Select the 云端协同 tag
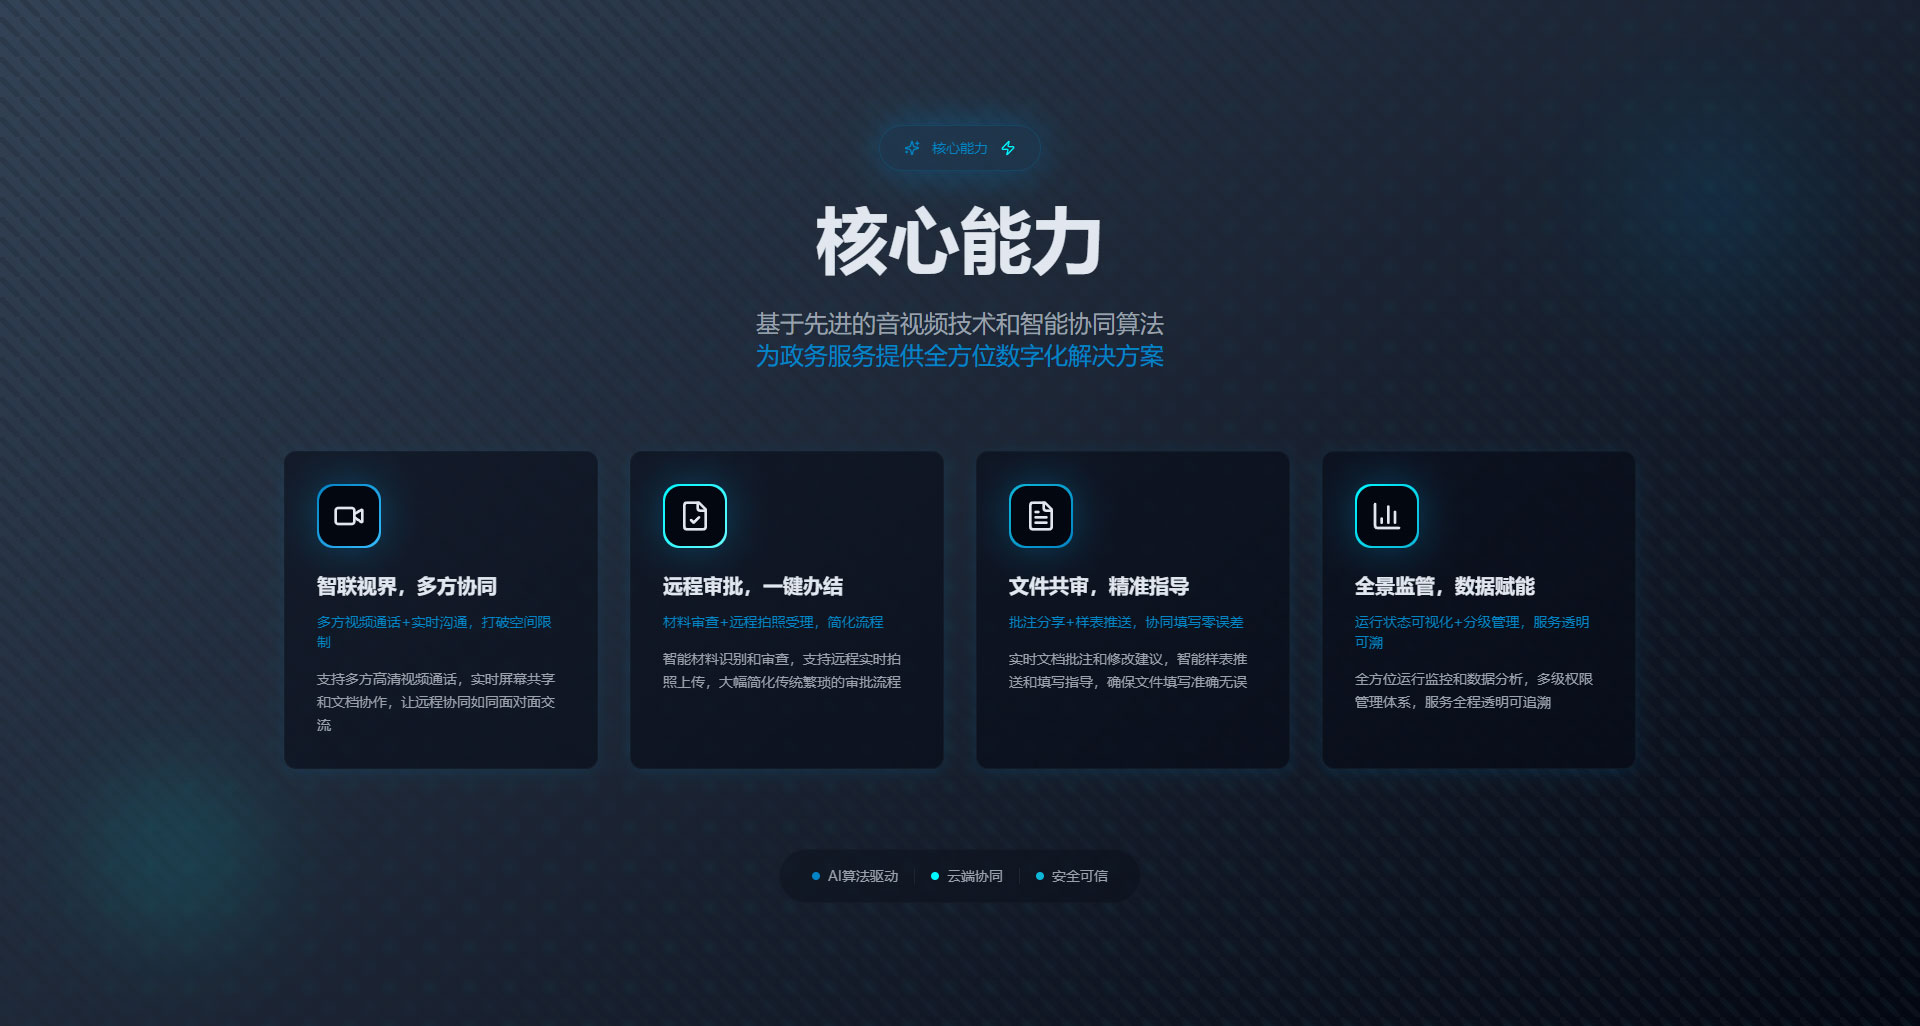 tap(974, 876)
